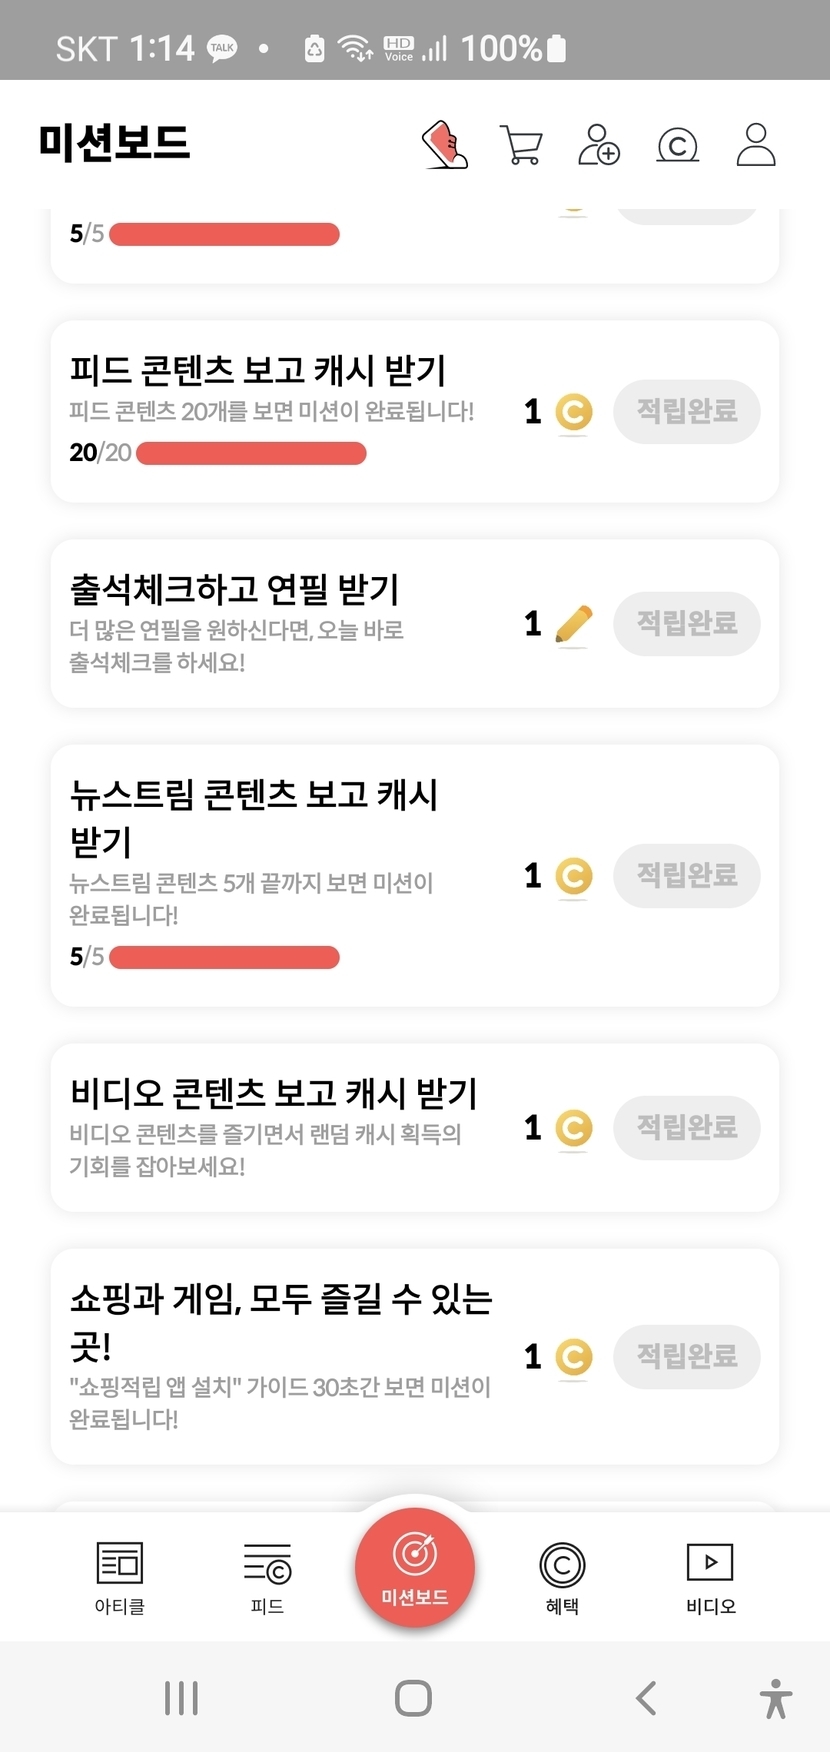Open the 비디오 콘텐츠 보고 캐시 받기 card title
830x1752 pixels.
[273, 1093]
